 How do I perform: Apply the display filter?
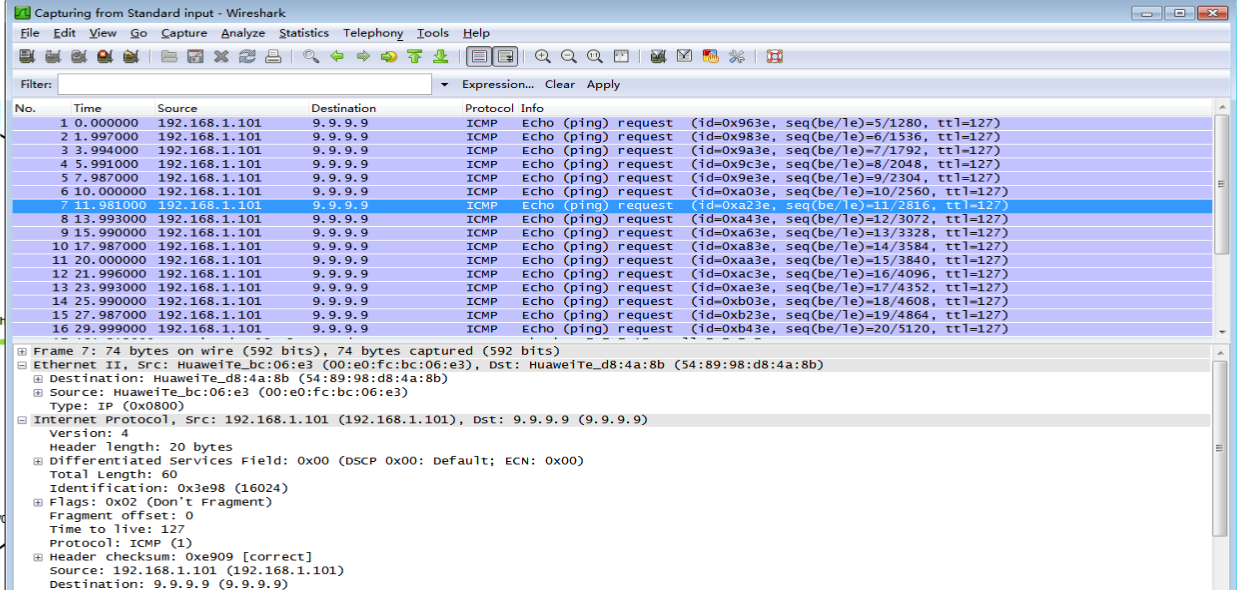[603, 85]
